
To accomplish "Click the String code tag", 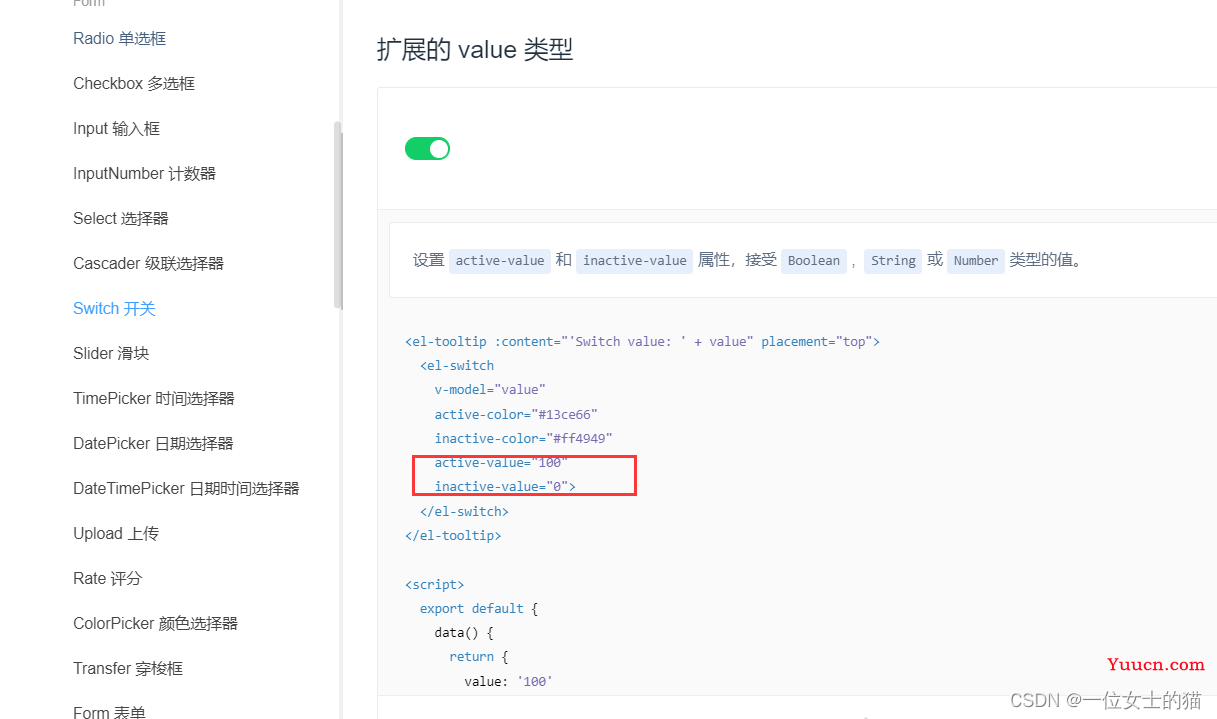I will (x=893, y=261).
